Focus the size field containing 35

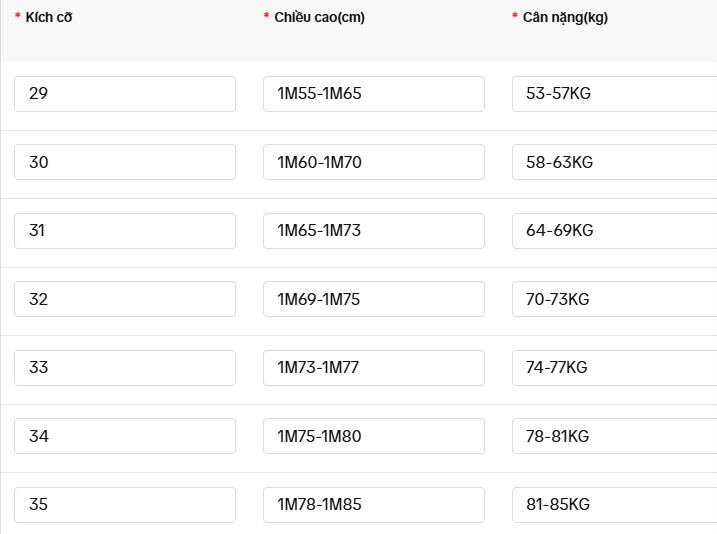coord(125,505)
